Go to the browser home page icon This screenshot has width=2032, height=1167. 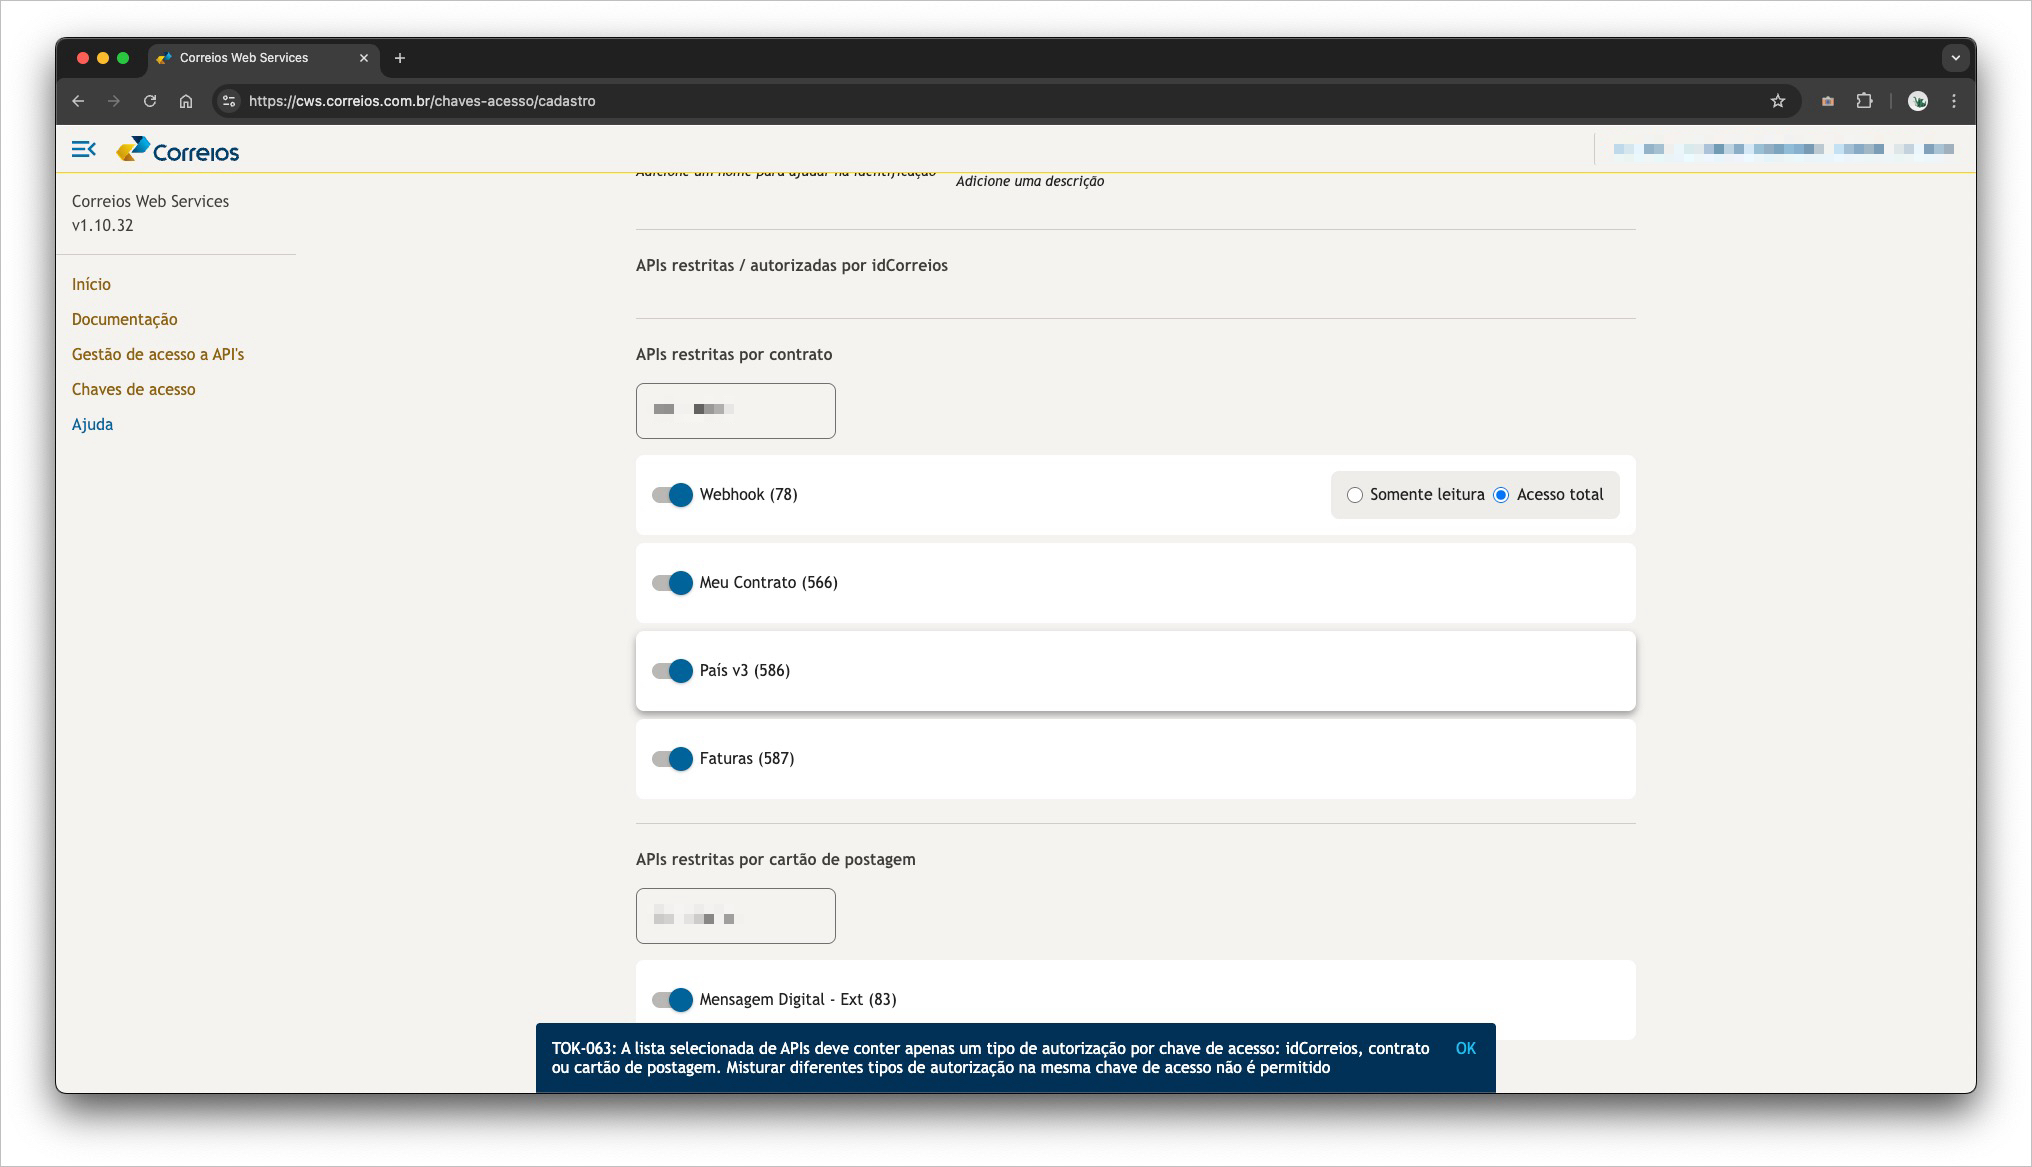point(186,101)
